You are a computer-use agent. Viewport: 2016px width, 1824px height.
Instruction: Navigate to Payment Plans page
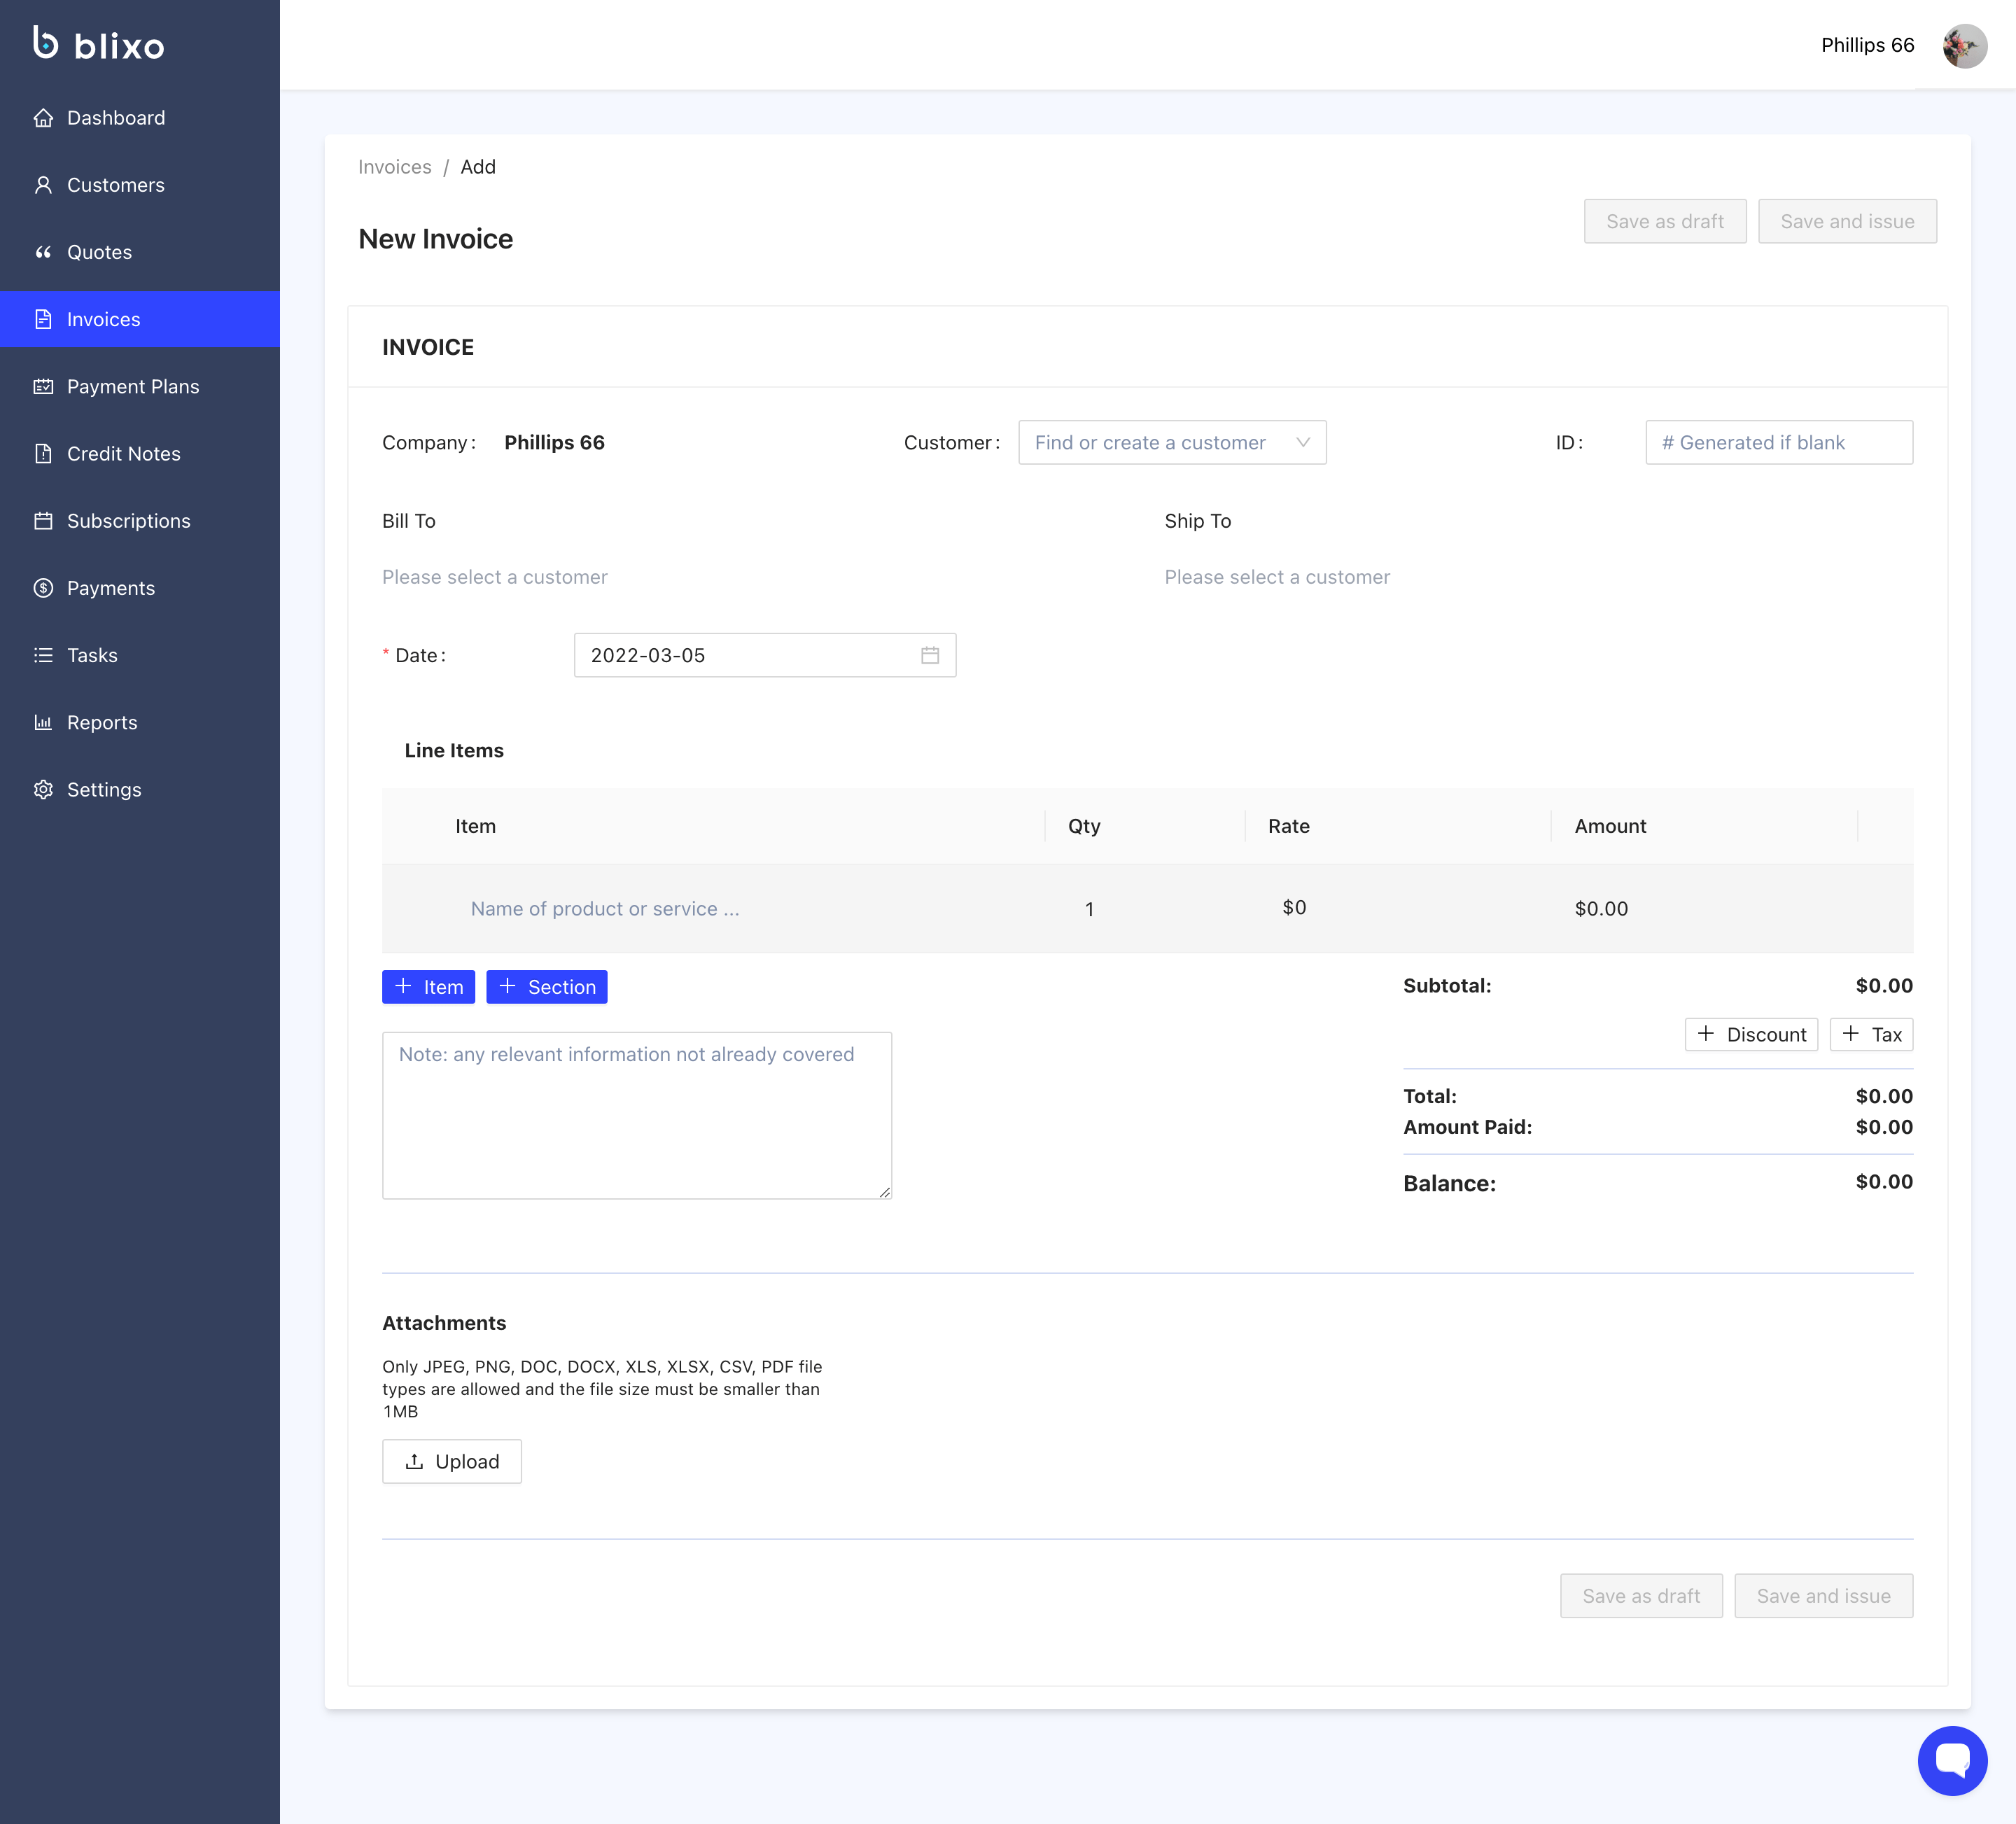click(x=132, y=387)
